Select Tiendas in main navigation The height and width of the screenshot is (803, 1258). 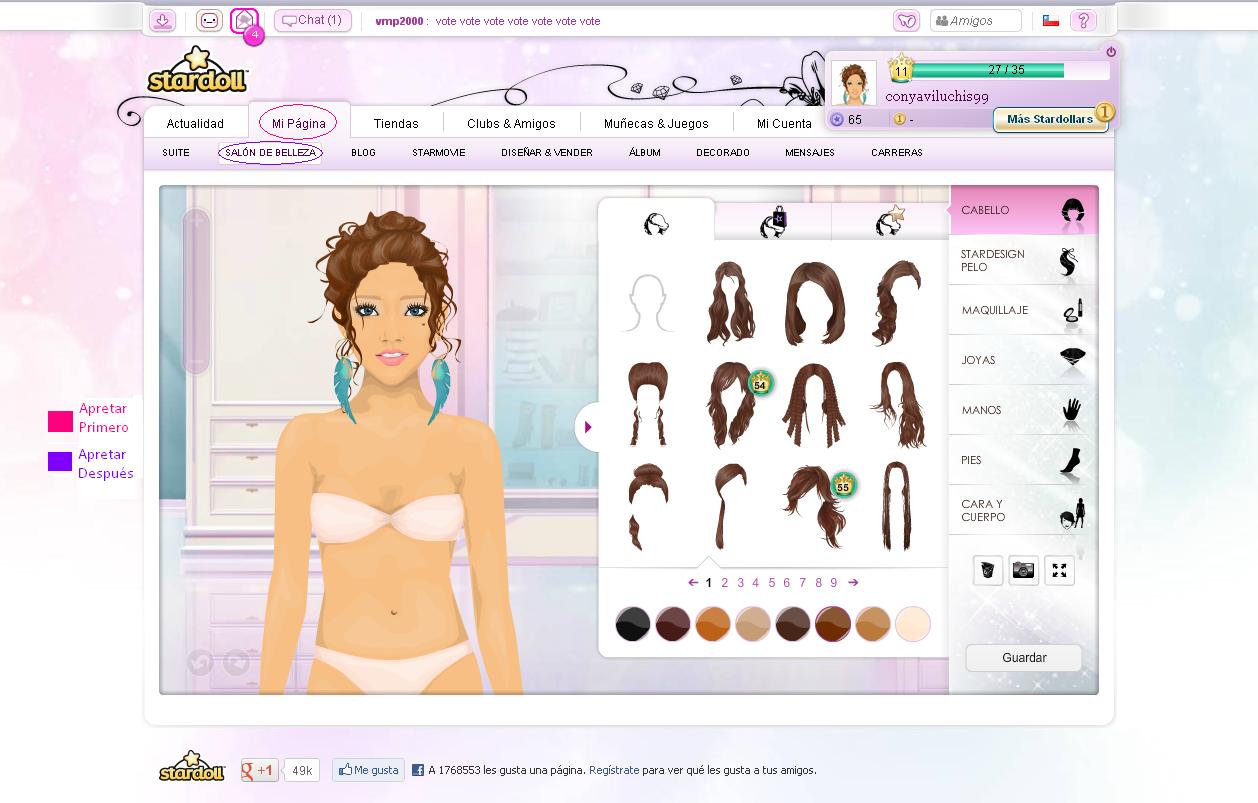[396, 124]
